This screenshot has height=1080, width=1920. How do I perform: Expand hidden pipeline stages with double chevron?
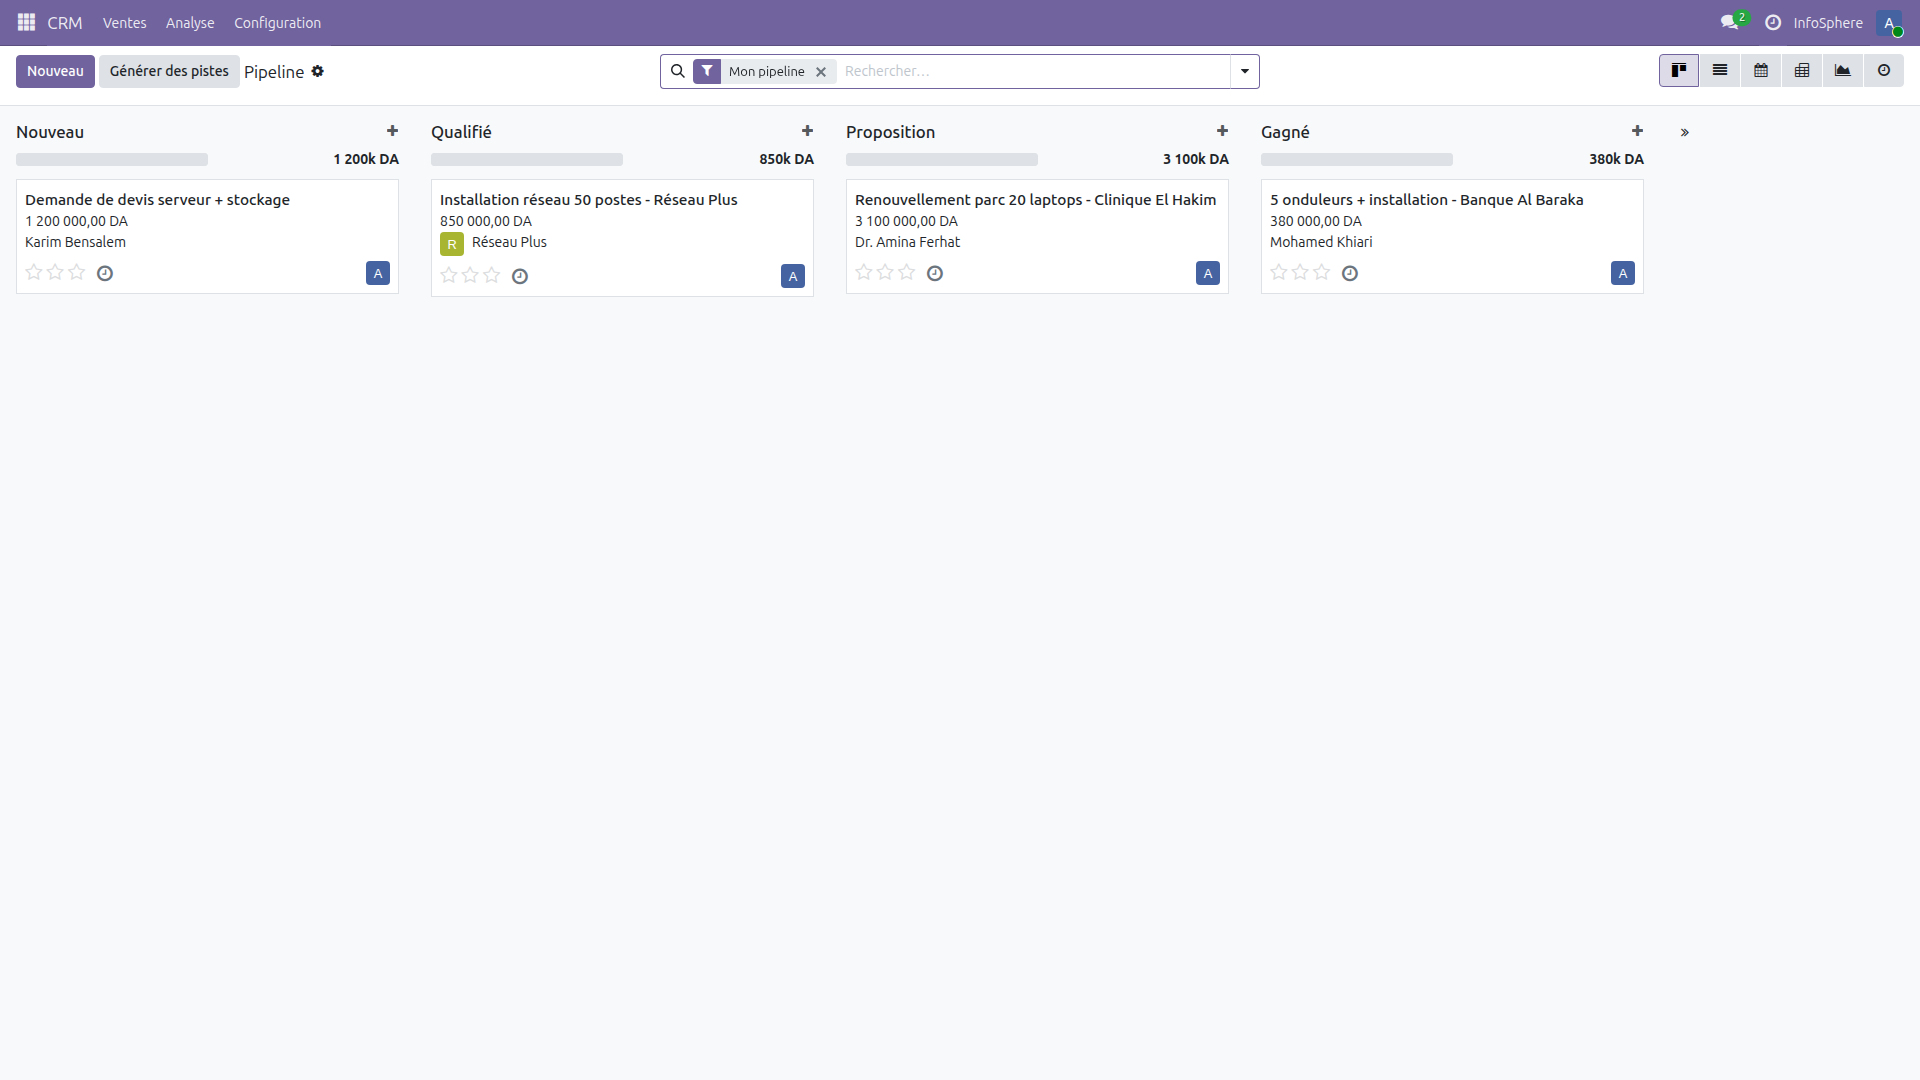coord(1685,132)
